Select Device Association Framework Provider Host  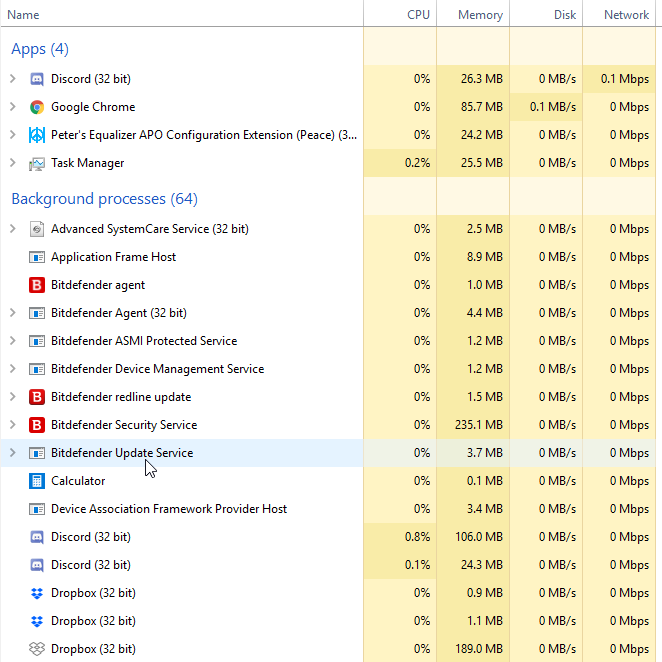coord(169,509)
